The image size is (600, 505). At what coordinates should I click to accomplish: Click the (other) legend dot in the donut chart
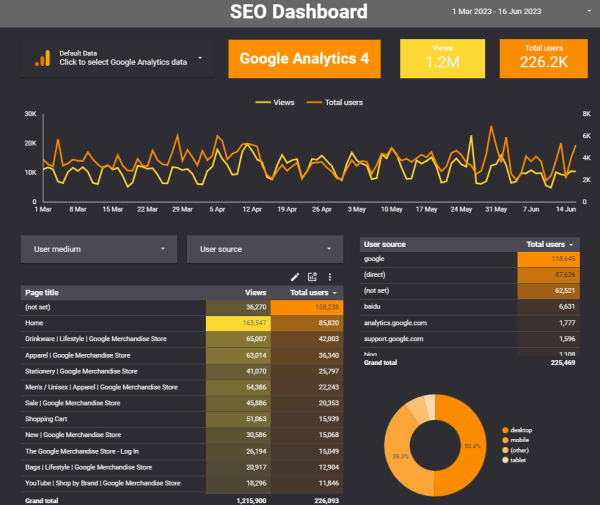coord(505,450)
